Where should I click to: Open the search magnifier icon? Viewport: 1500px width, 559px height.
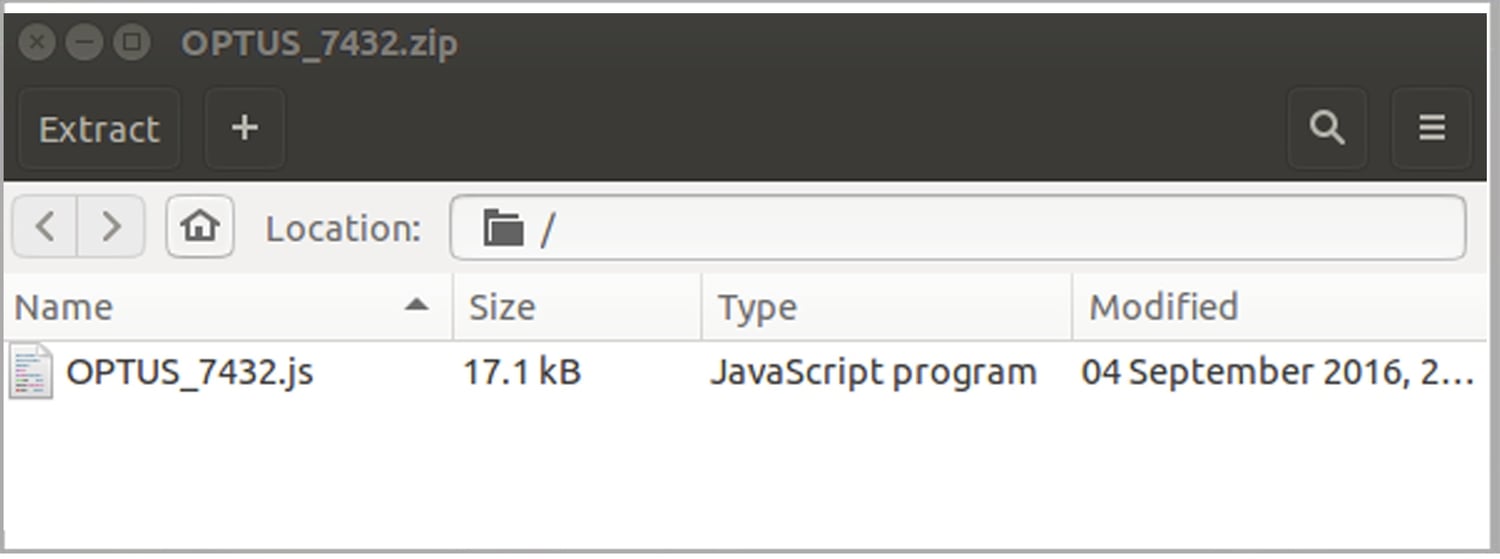[x=1327, y=129]
